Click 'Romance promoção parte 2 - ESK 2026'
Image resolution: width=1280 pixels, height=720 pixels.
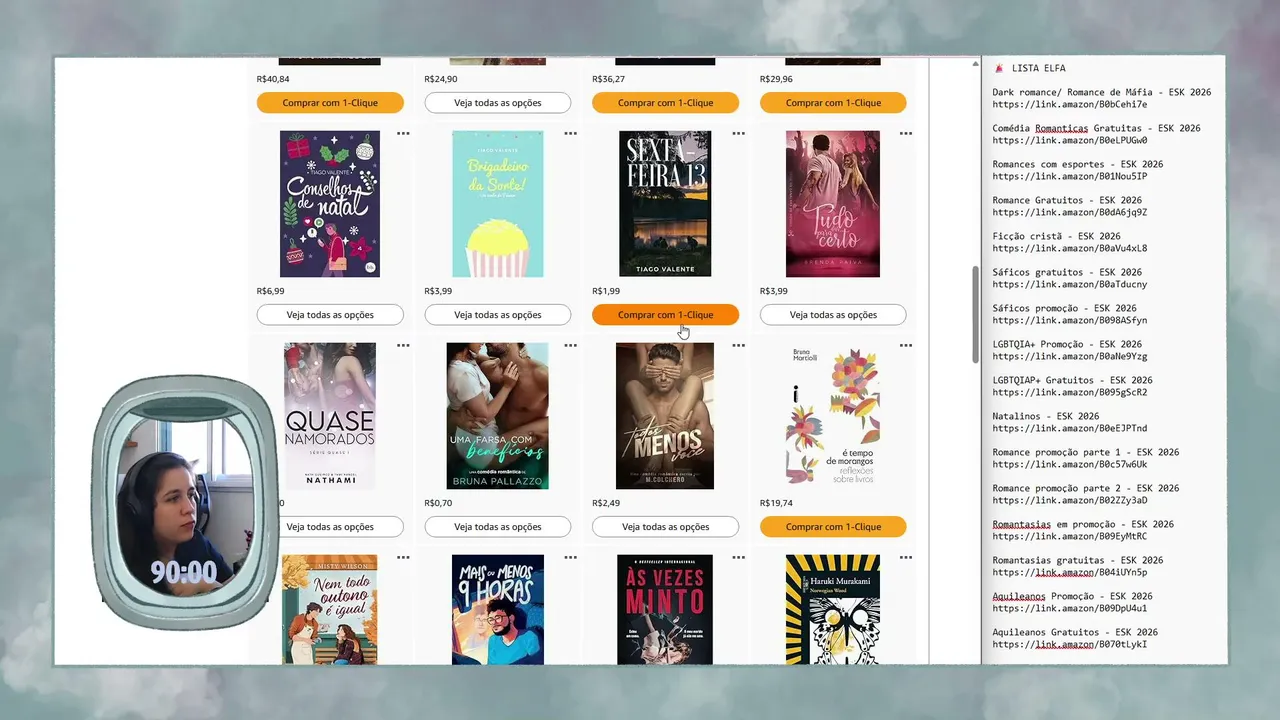tap(1086, 488)
